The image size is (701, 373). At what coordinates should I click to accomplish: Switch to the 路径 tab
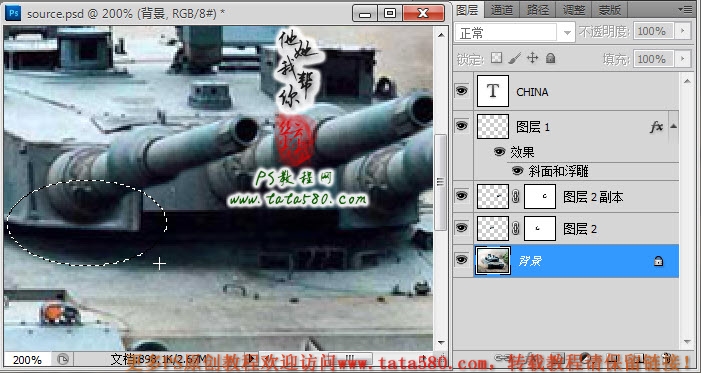click(538, 10)
